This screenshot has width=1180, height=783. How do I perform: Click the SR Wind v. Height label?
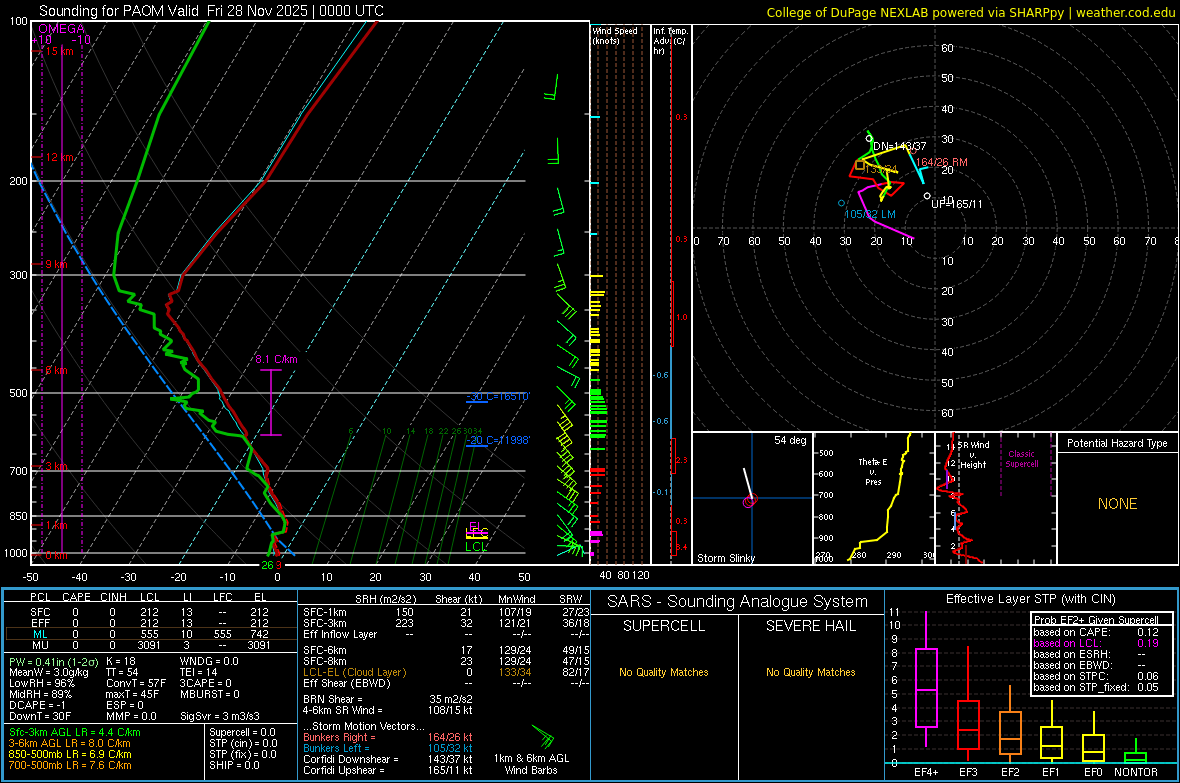coord(974,455)
